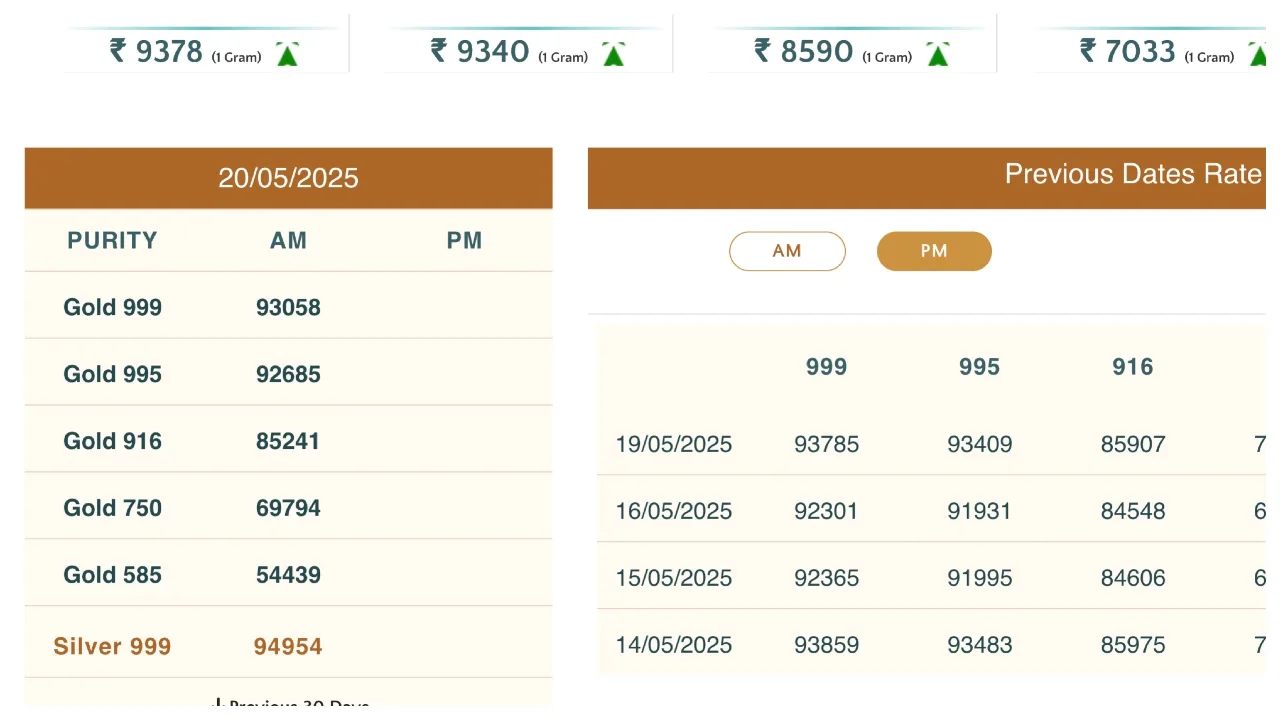Click the 916 column heading in previous rates
The width and height of the screenshot is (1280, 720).
(x=1132, y=367)
